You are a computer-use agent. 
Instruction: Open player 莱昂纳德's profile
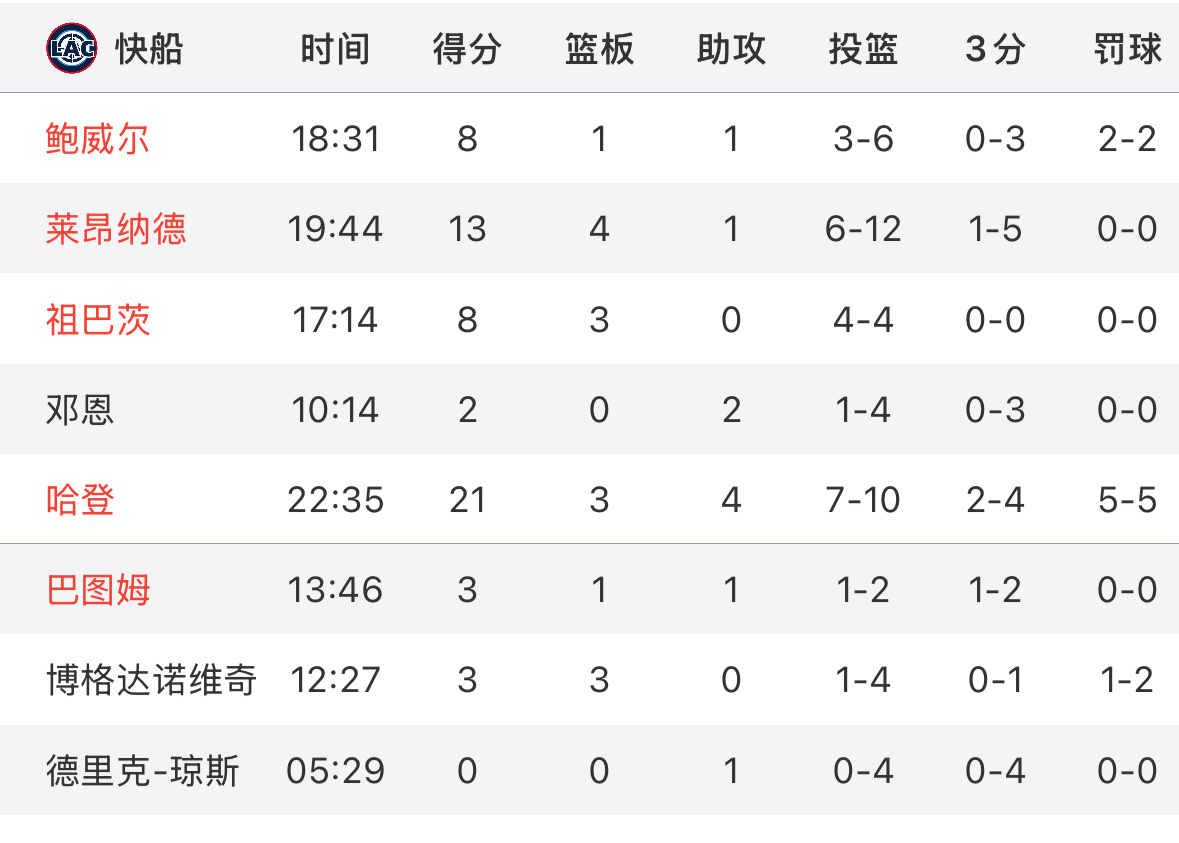(x=116, y=229)
